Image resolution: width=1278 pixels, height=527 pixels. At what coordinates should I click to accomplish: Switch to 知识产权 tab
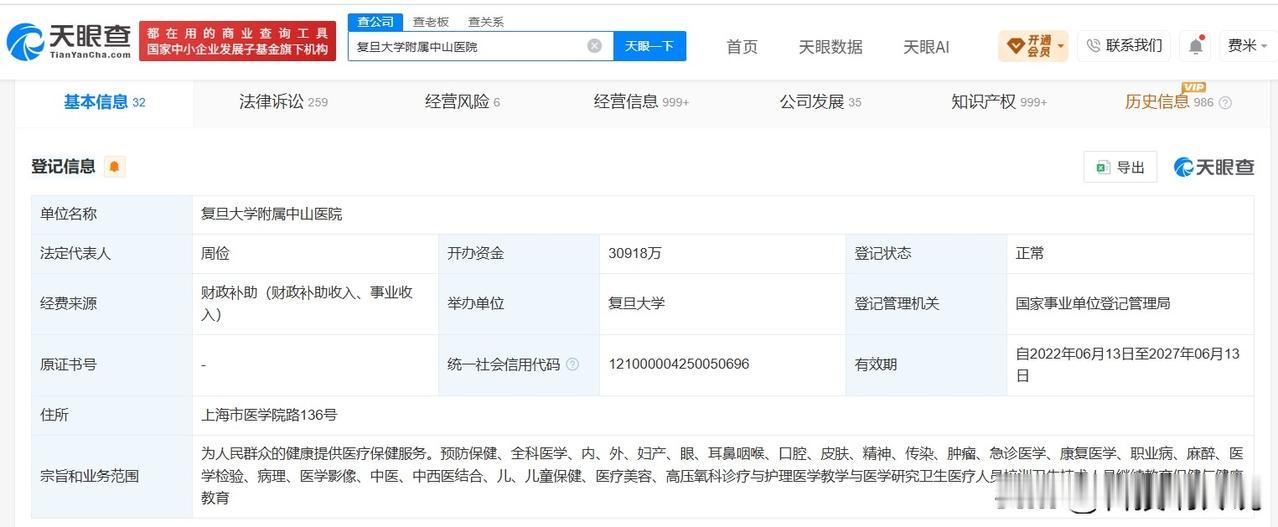[x=999, y=102]
